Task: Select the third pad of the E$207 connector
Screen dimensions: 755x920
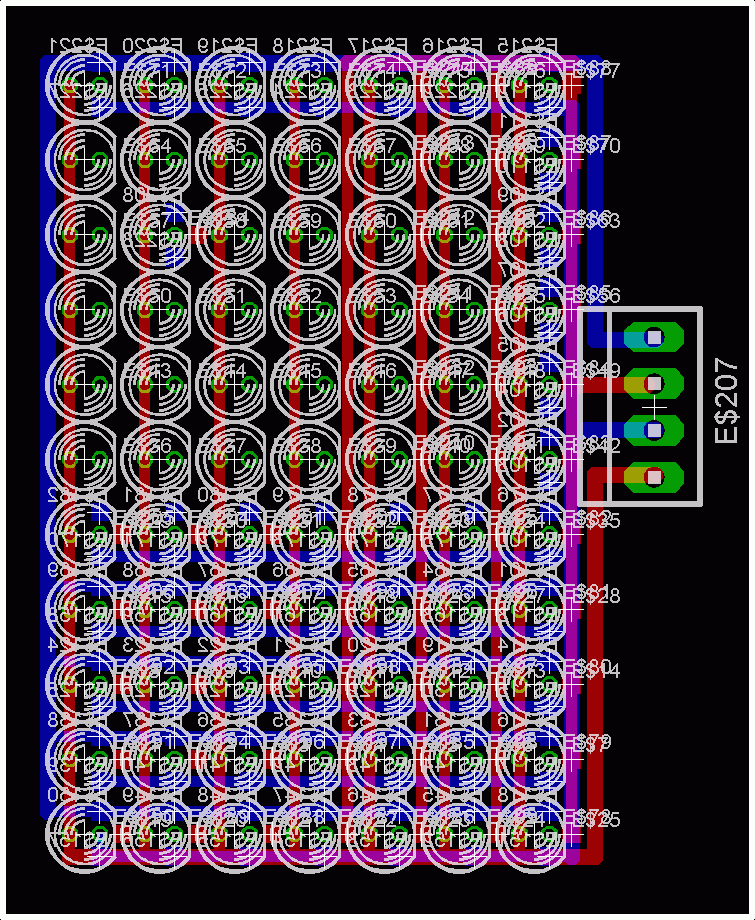Action: 654,430
